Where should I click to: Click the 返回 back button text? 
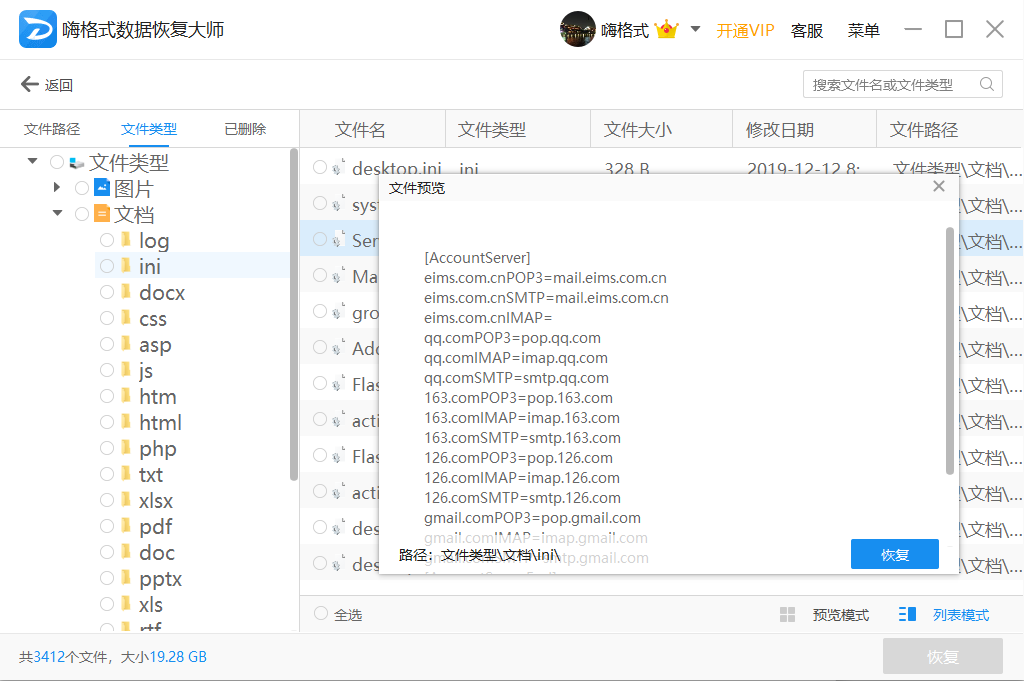58,86
